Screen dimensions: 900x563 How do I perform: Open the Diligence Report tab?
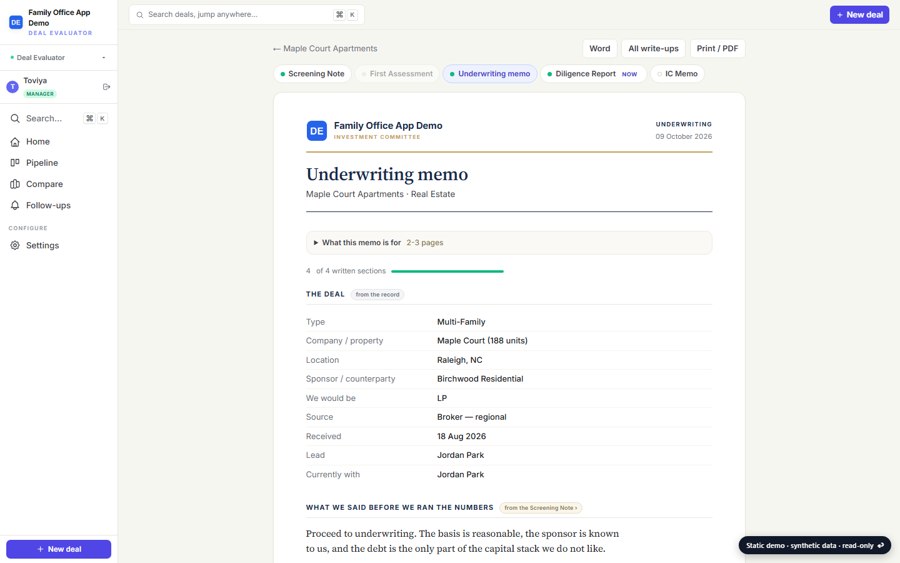coord(593,74)
